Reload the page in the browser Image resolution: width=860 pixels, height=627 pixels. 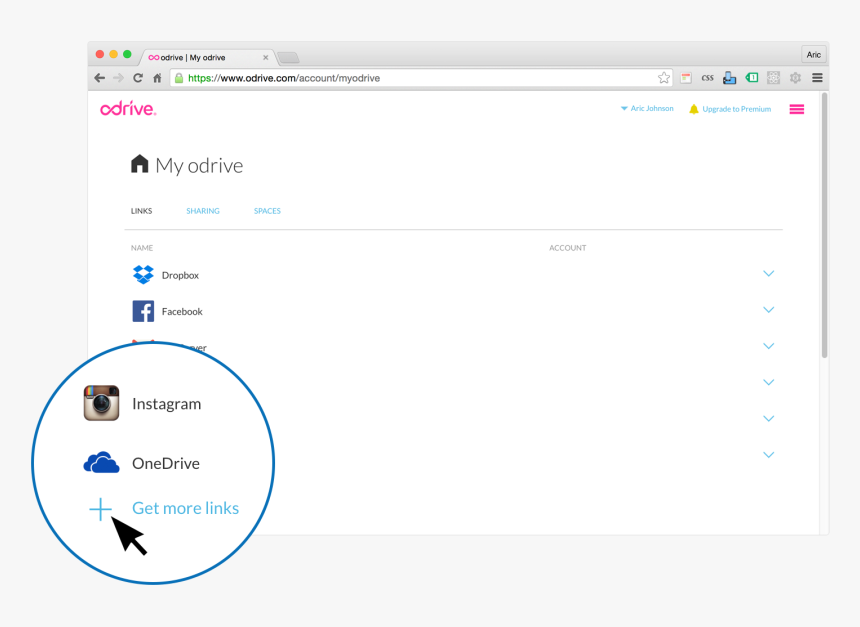(x=138, y=78)
